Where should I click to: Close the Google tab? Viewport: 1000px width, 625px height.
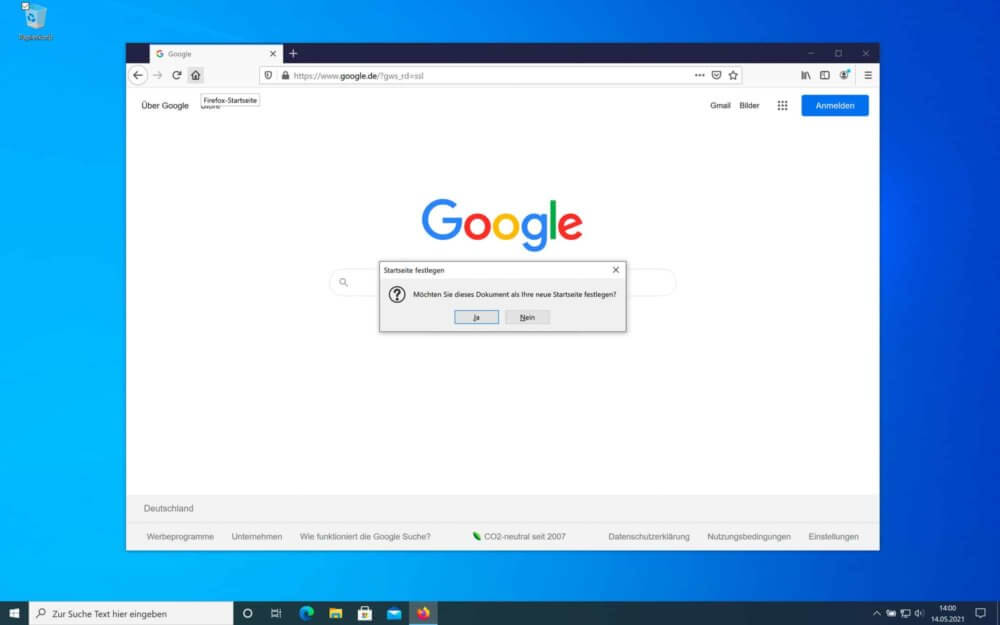pyautogui.click(x=273, y=54)
